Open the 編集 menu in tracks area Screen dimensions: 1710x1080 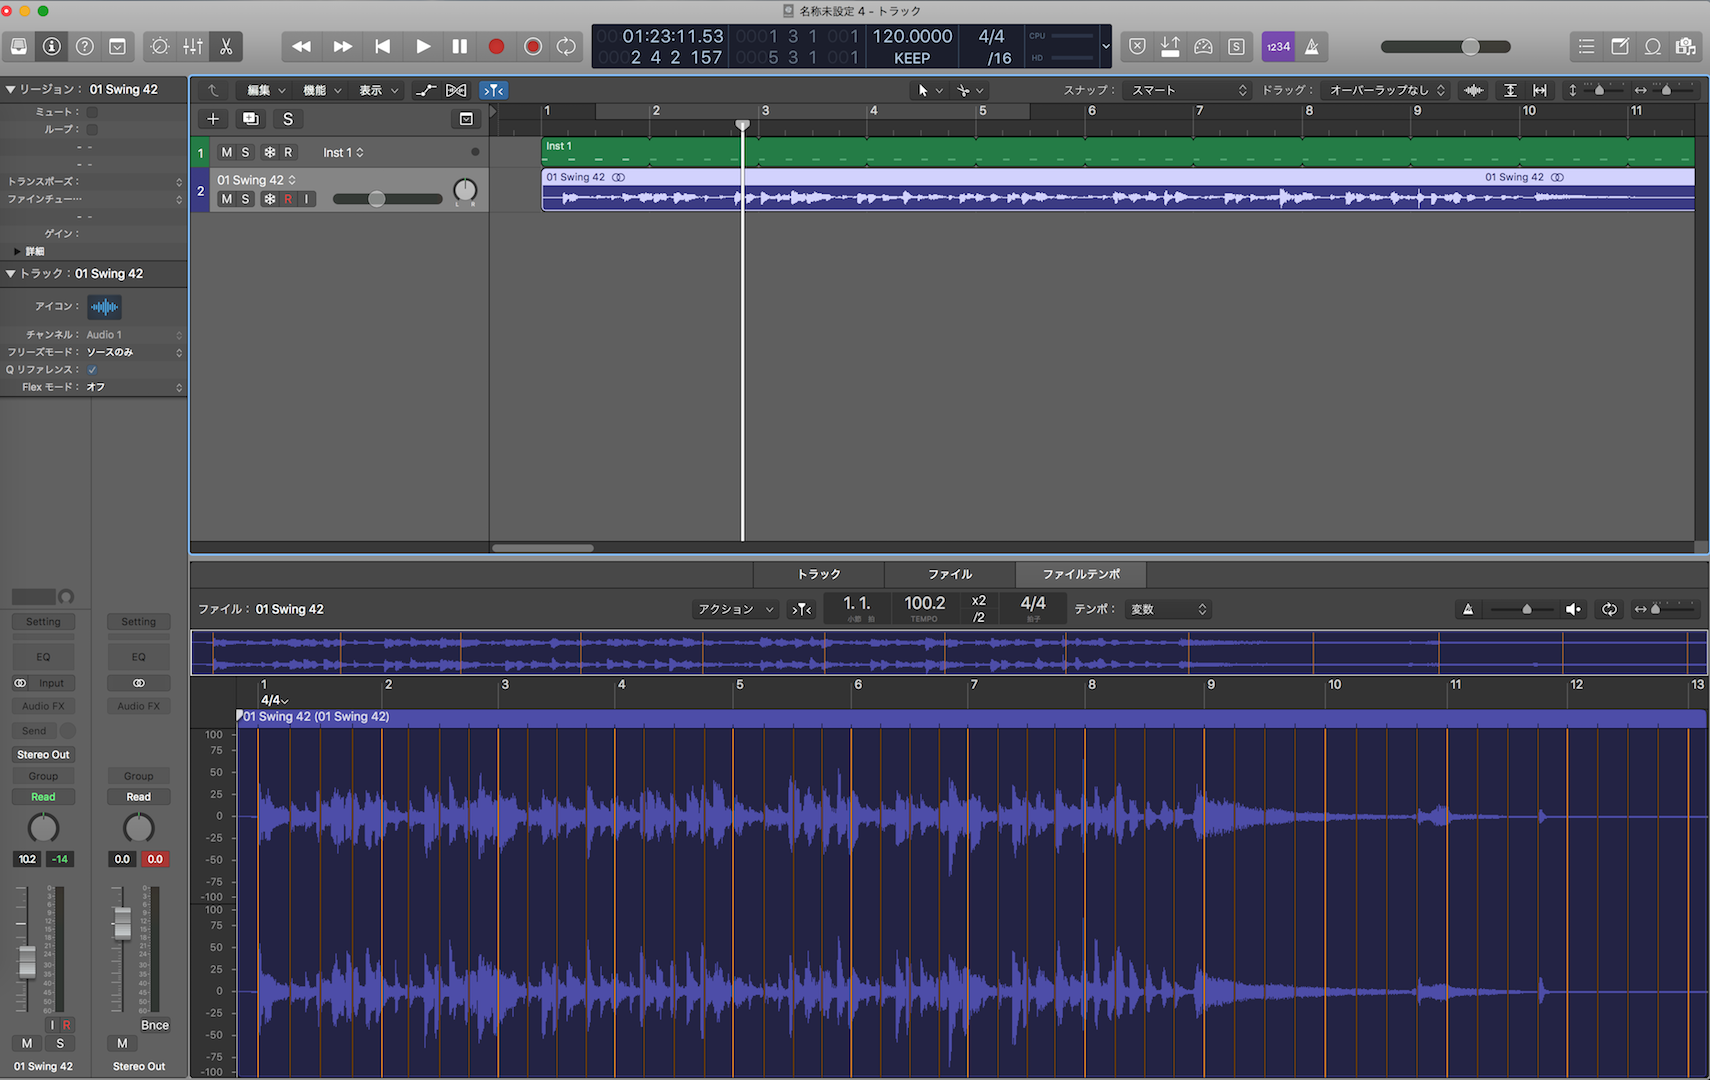(x=266, y=90)
